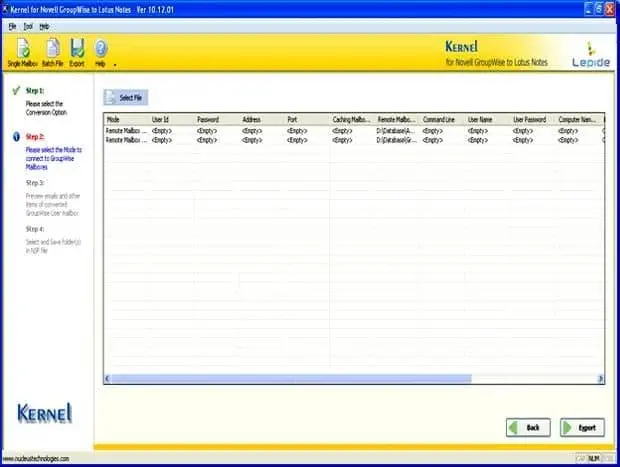This screenshot has height=467, width=620.
Task: Click the D:\Database\Gr... path cell
Action: point(396,140)
